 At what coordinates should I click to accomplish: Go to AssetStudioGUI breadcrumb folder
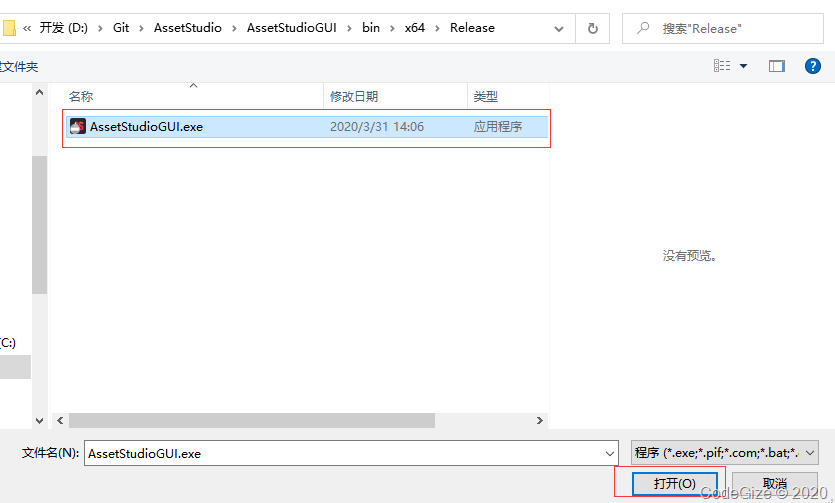click(x=291, y=28)
